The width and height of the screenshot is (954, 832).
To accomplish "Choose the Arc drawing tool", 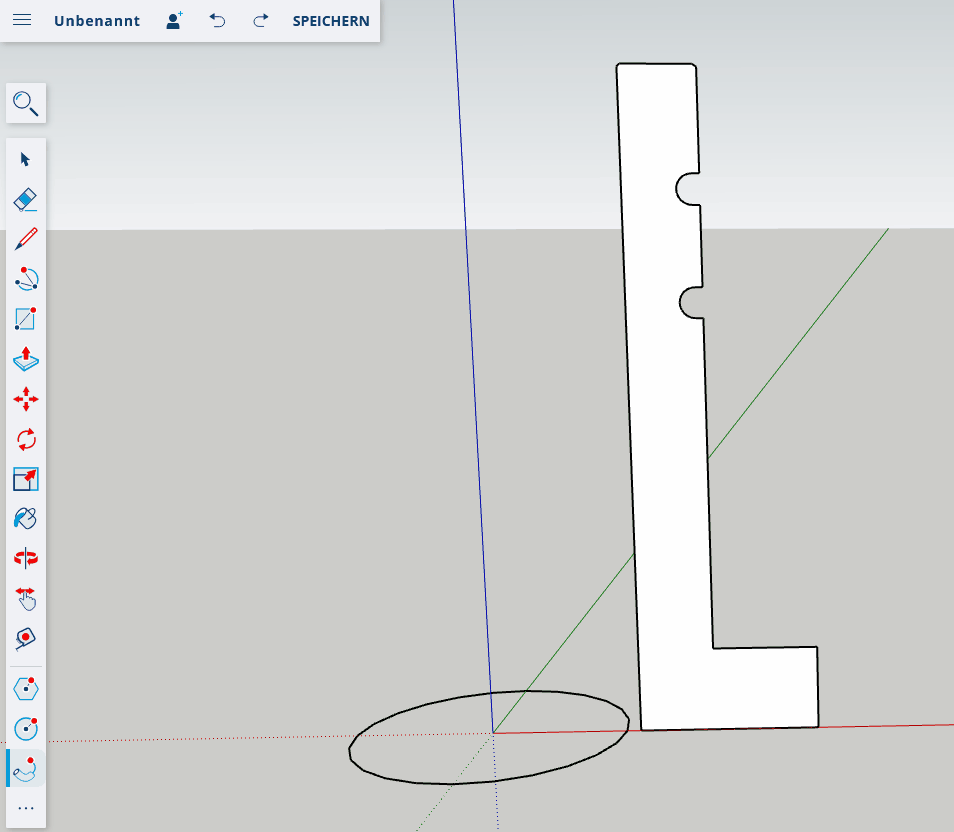I will point(26,279).
